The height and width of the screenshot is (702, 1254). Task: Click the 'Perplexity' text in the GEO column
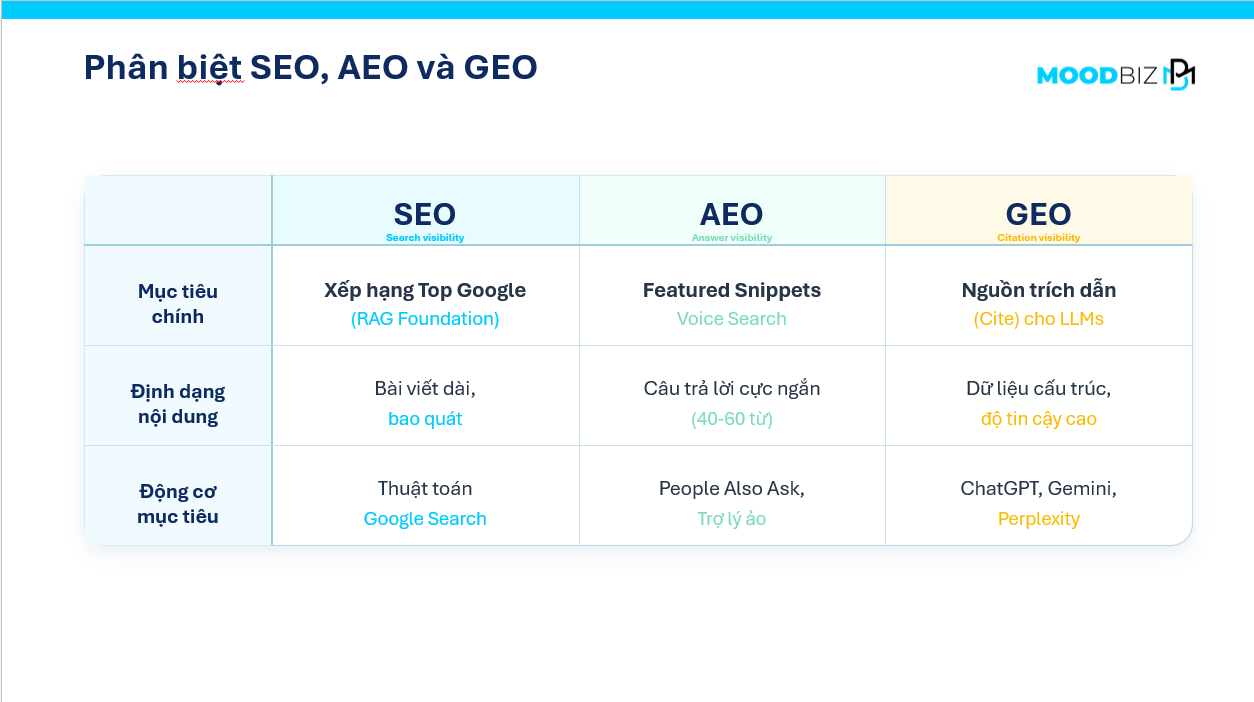(x=1039, y=519)
